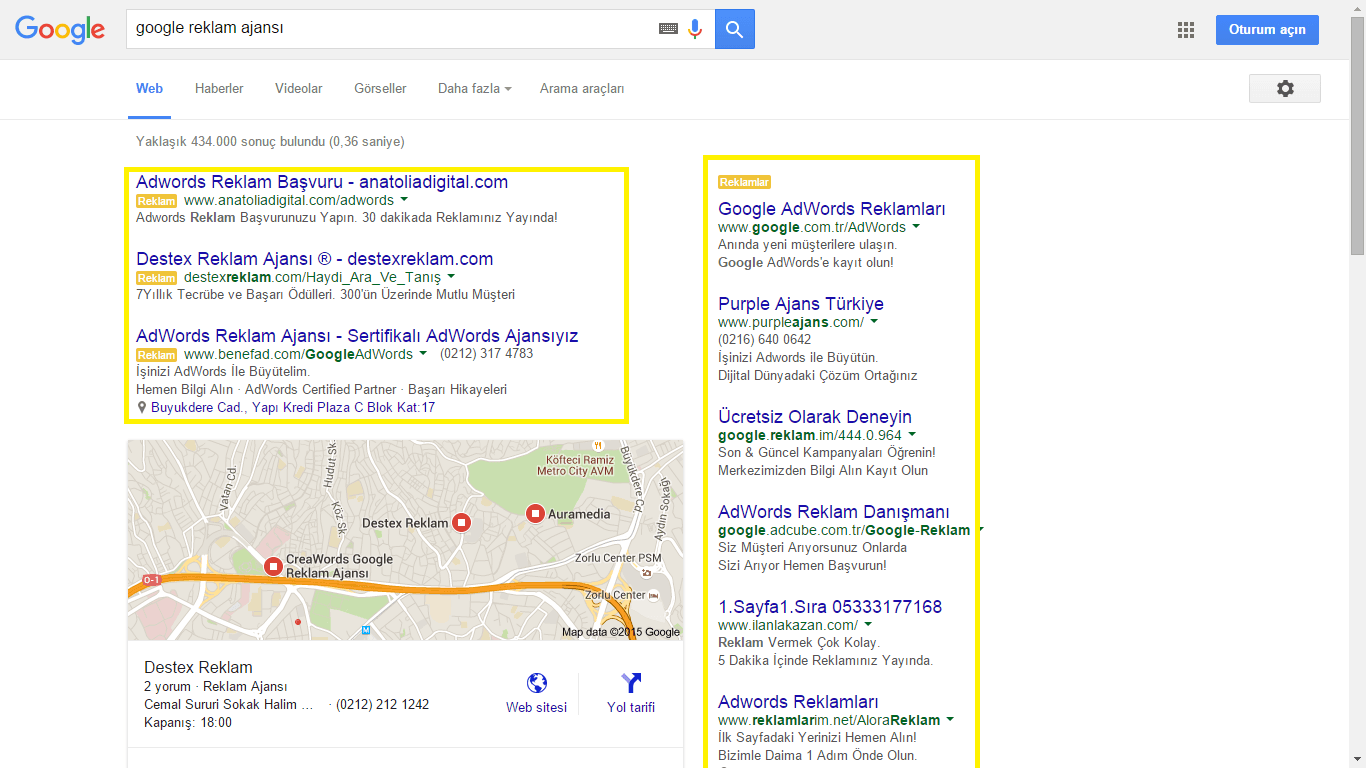Open Purple Ajans Türkiye side ad
The width and height of the screenshot is (1366, 768).
coord(801,304)
